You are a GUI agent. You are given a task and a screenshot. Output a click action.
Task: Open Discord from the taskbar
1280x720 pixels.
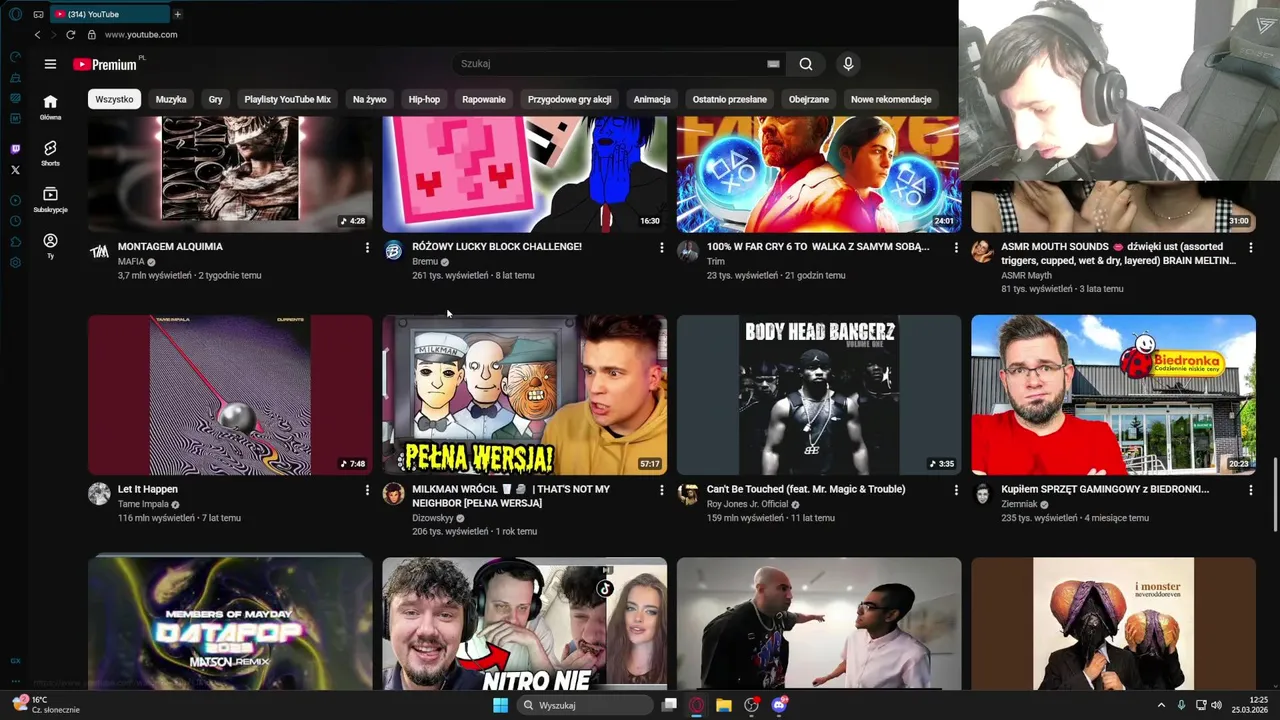pos(780,705)
